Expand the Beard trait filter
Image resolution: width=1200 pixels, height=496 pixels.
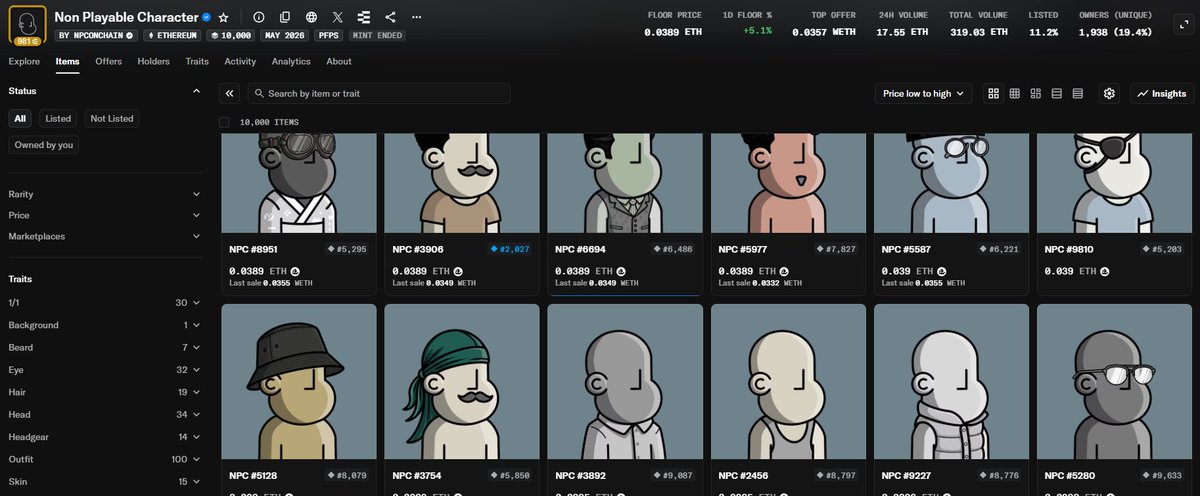click(104, 347)
